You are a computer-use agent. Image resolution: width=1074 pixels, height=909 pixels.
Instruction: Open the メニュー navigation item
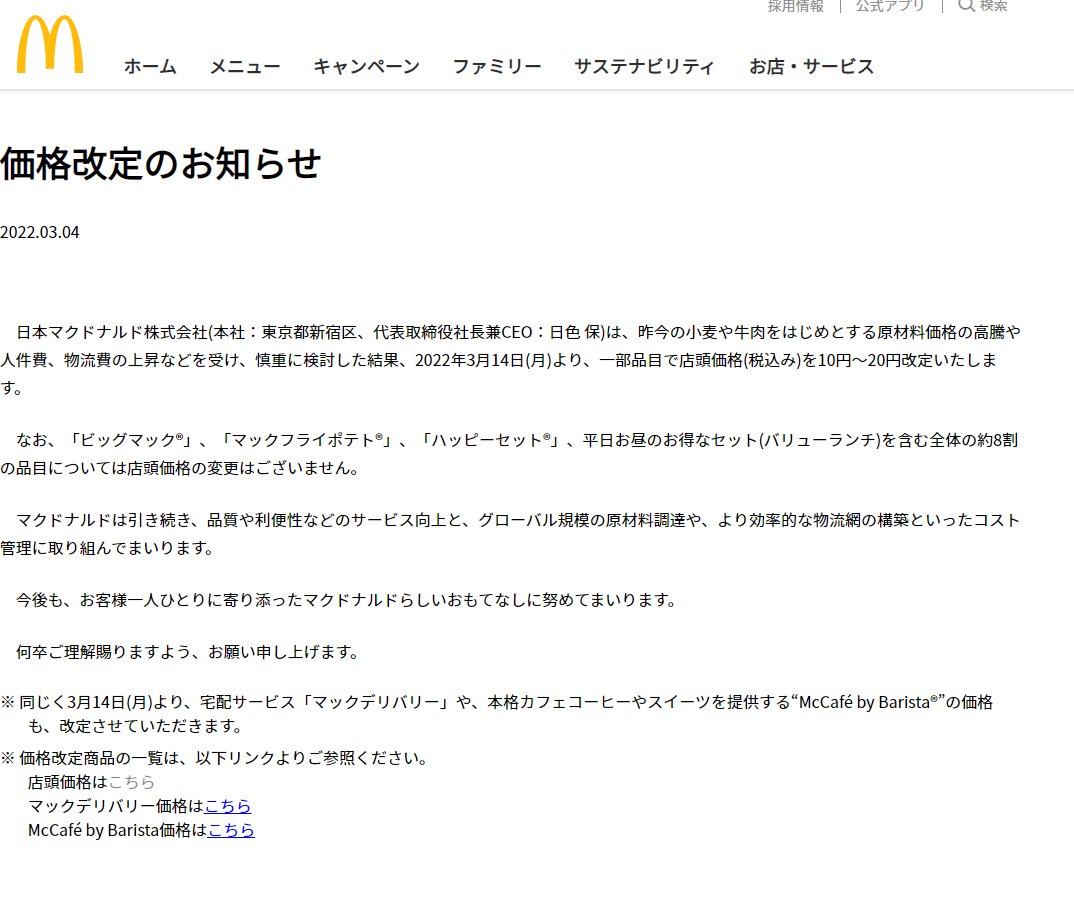coord(245,67)
